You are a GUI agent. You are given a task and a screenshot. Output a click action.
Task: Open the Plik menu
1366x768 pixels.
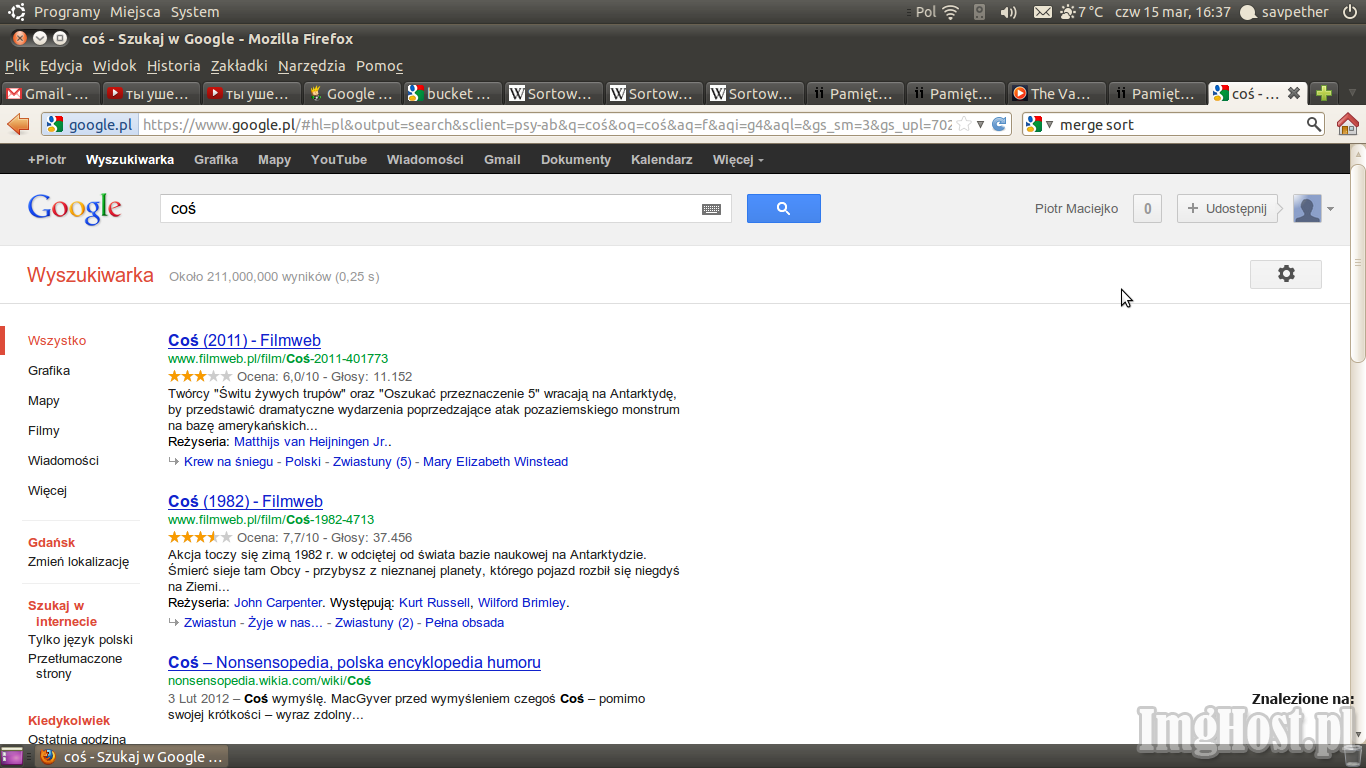[x=17, y=66]
